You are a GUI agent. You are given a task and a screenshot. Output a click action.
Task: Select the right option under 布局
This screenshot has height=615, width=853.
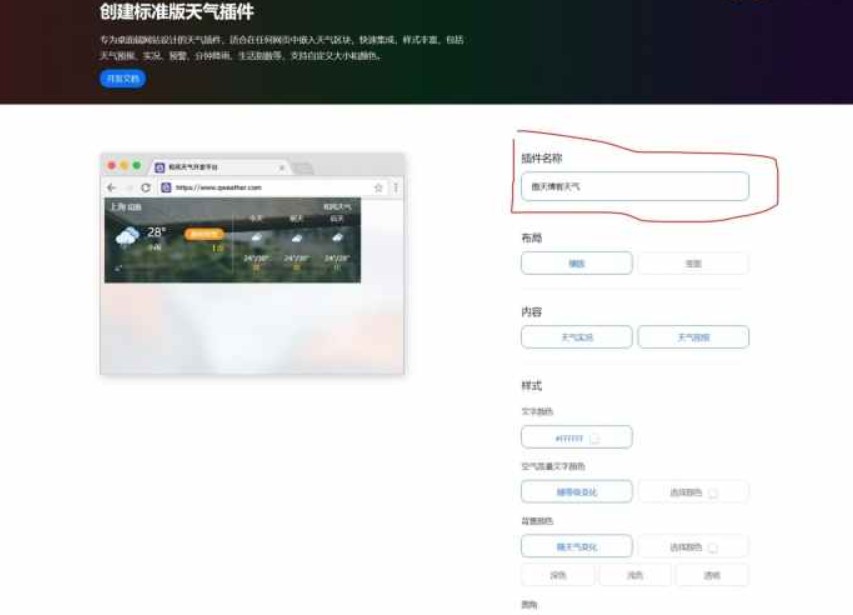[693, 263]
